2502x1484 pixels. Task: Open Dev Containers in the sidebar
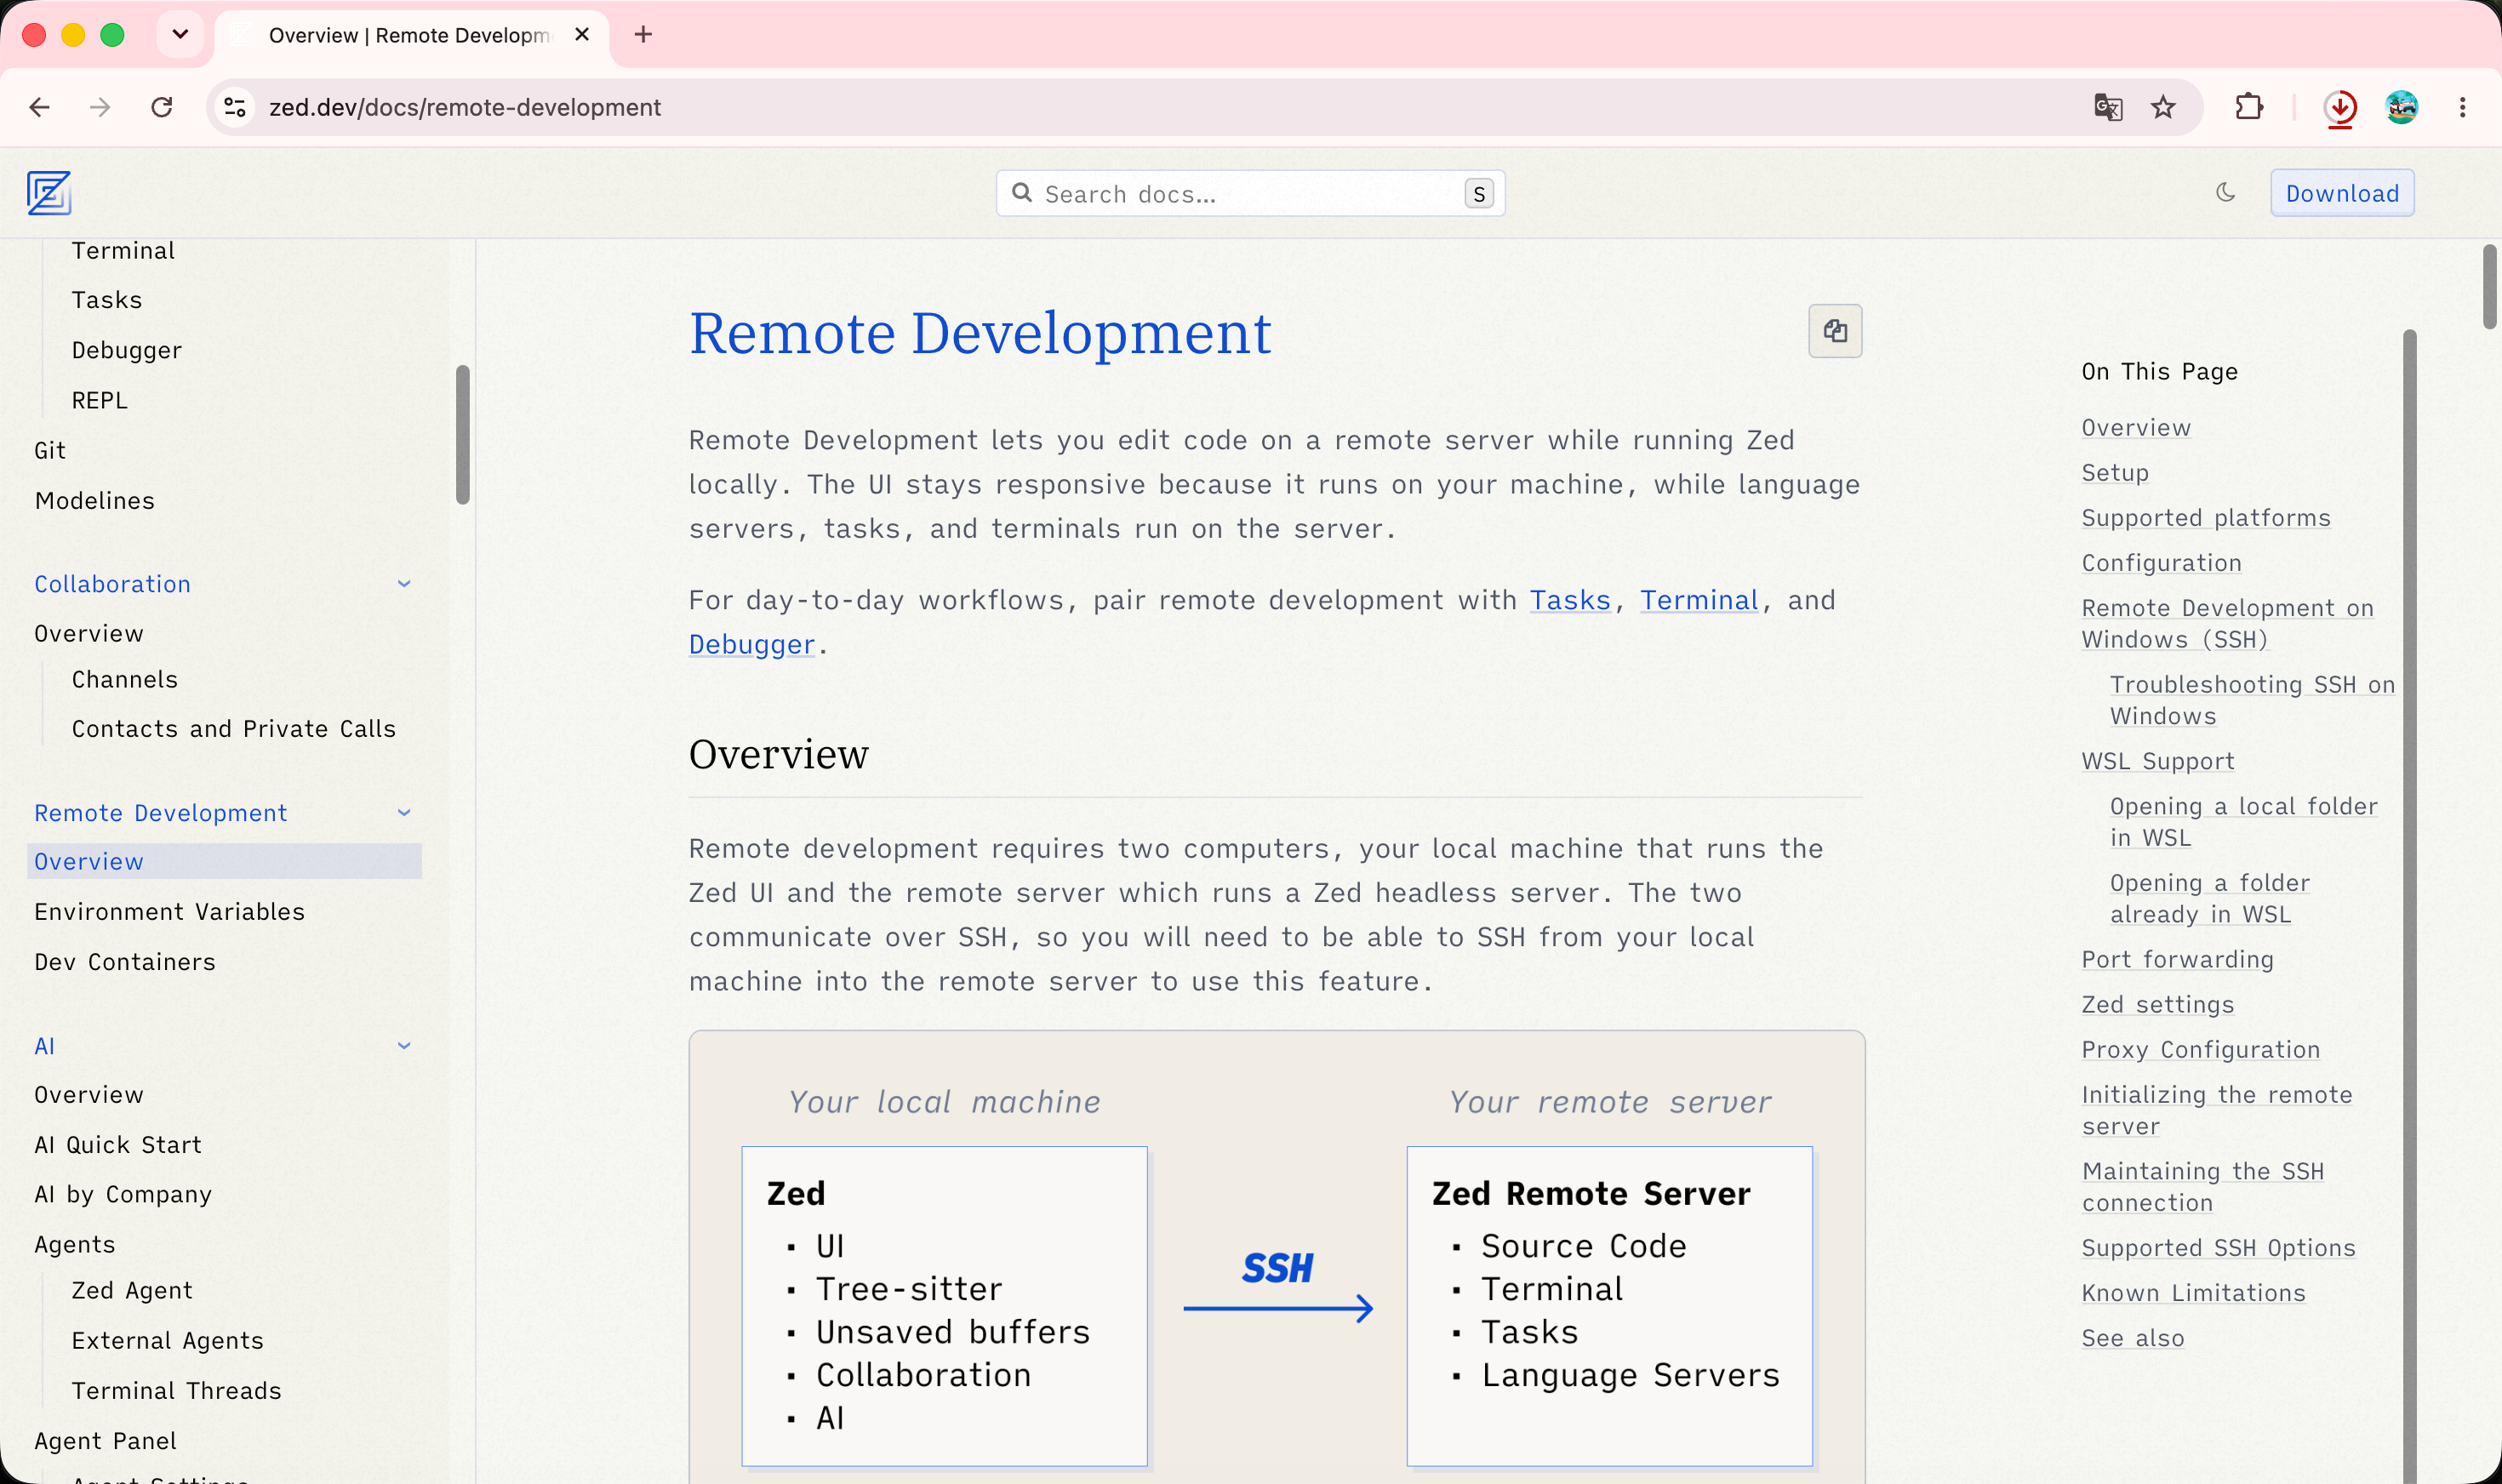tap(125, 962)
